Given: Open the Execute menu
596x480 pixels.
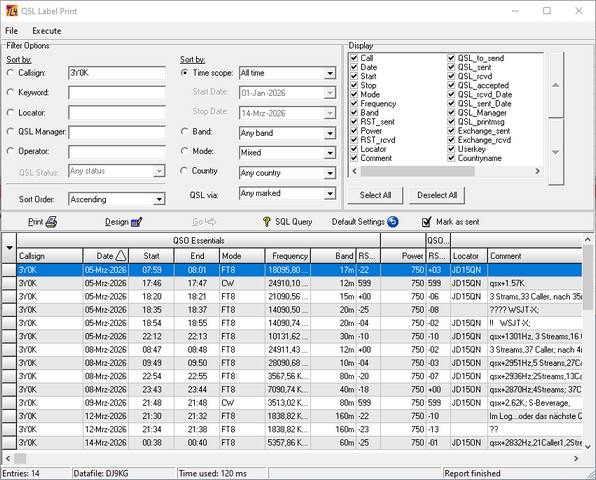Looking at the screenshot, I should click(47, 31).
